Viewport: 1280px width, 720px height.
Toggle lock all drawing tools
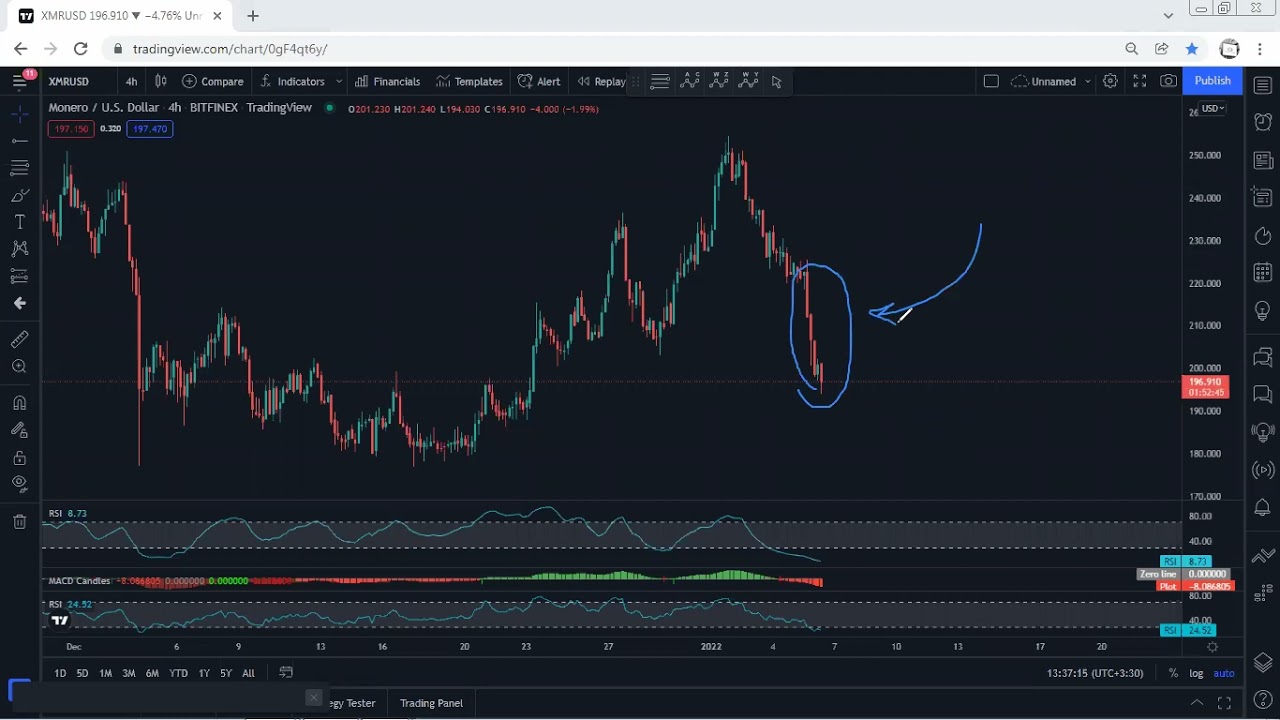[x=19, y=457]
